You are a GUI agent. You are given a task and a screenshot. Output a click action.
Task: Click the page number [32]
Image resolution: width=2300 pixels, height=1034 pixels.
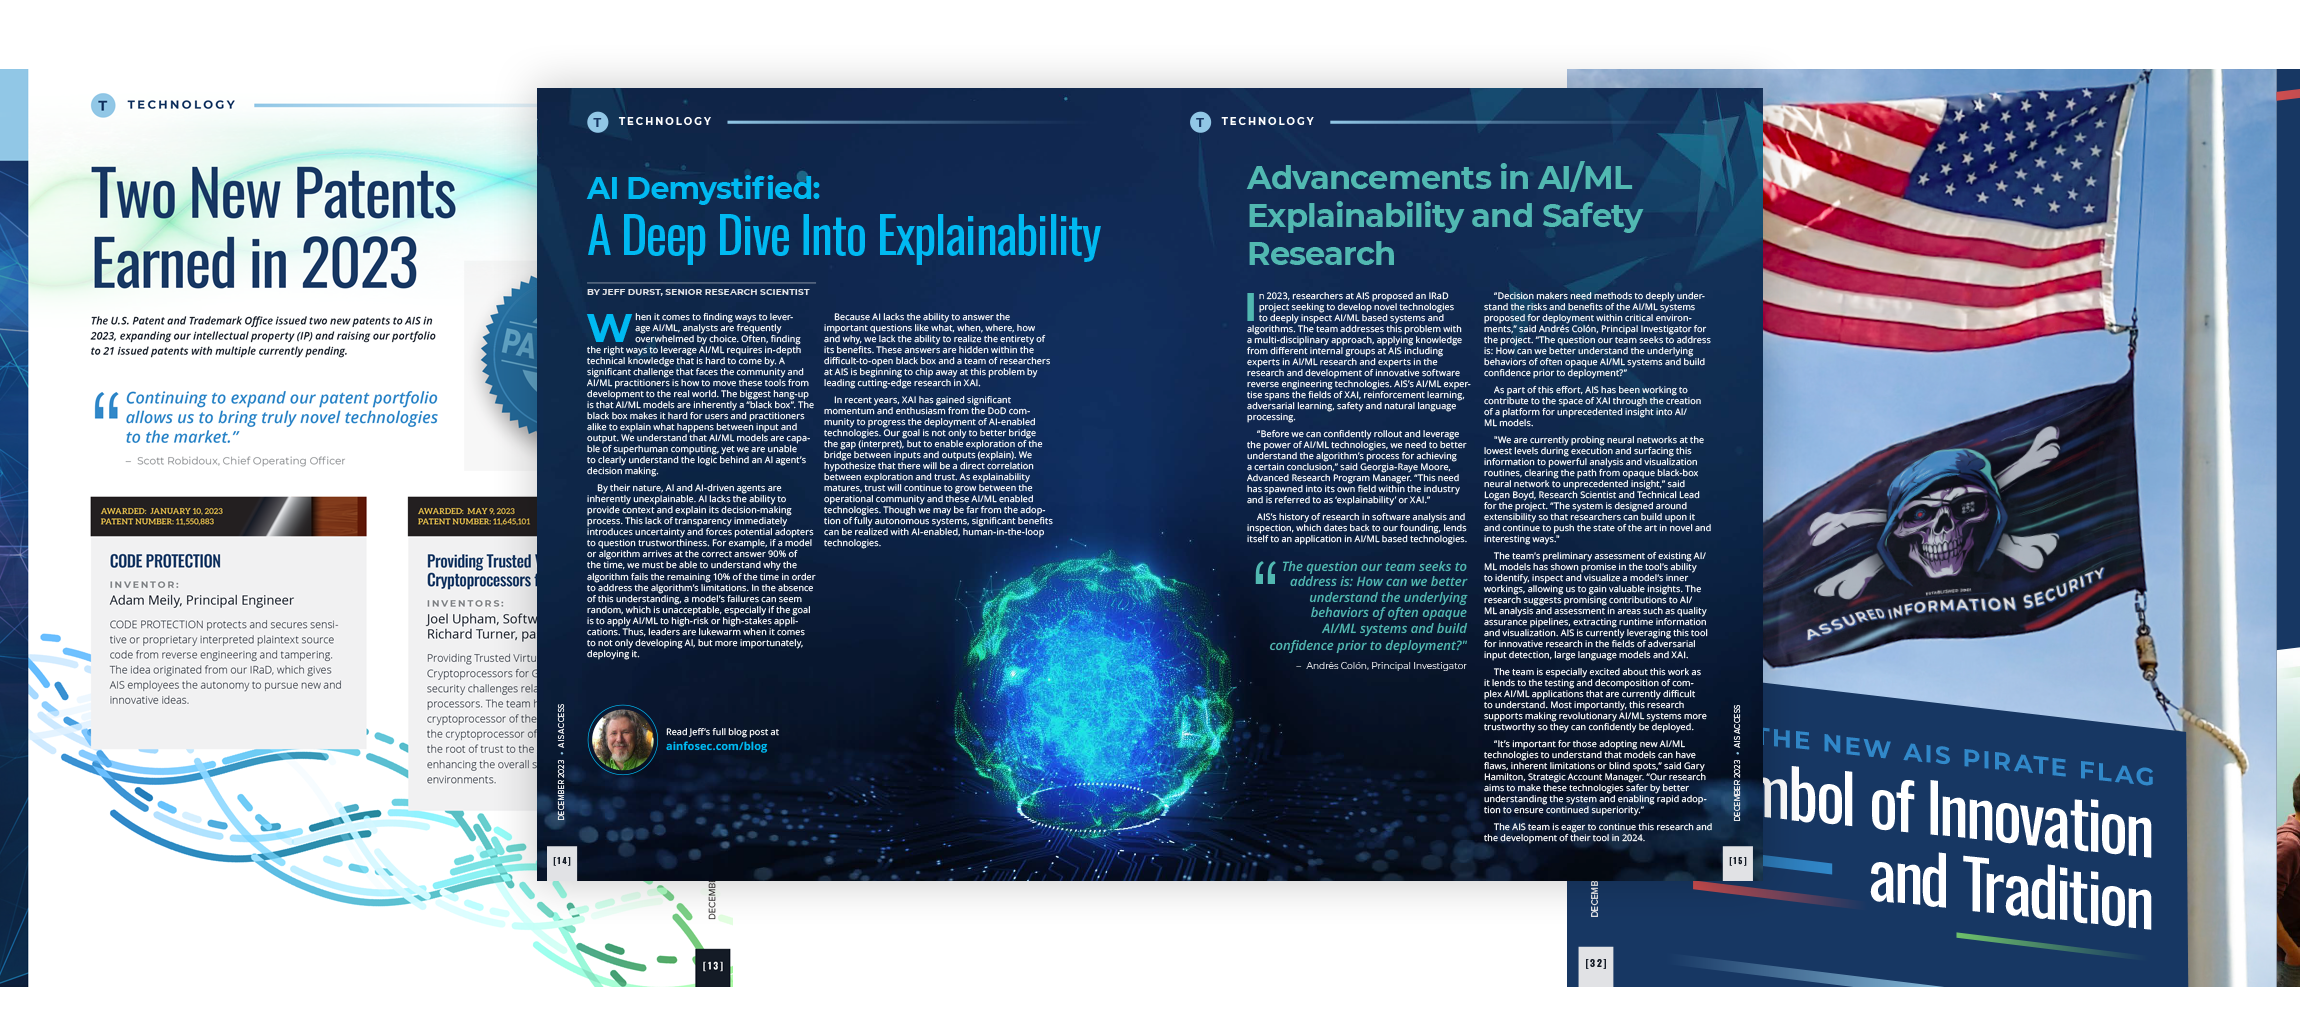[1596, 964]
